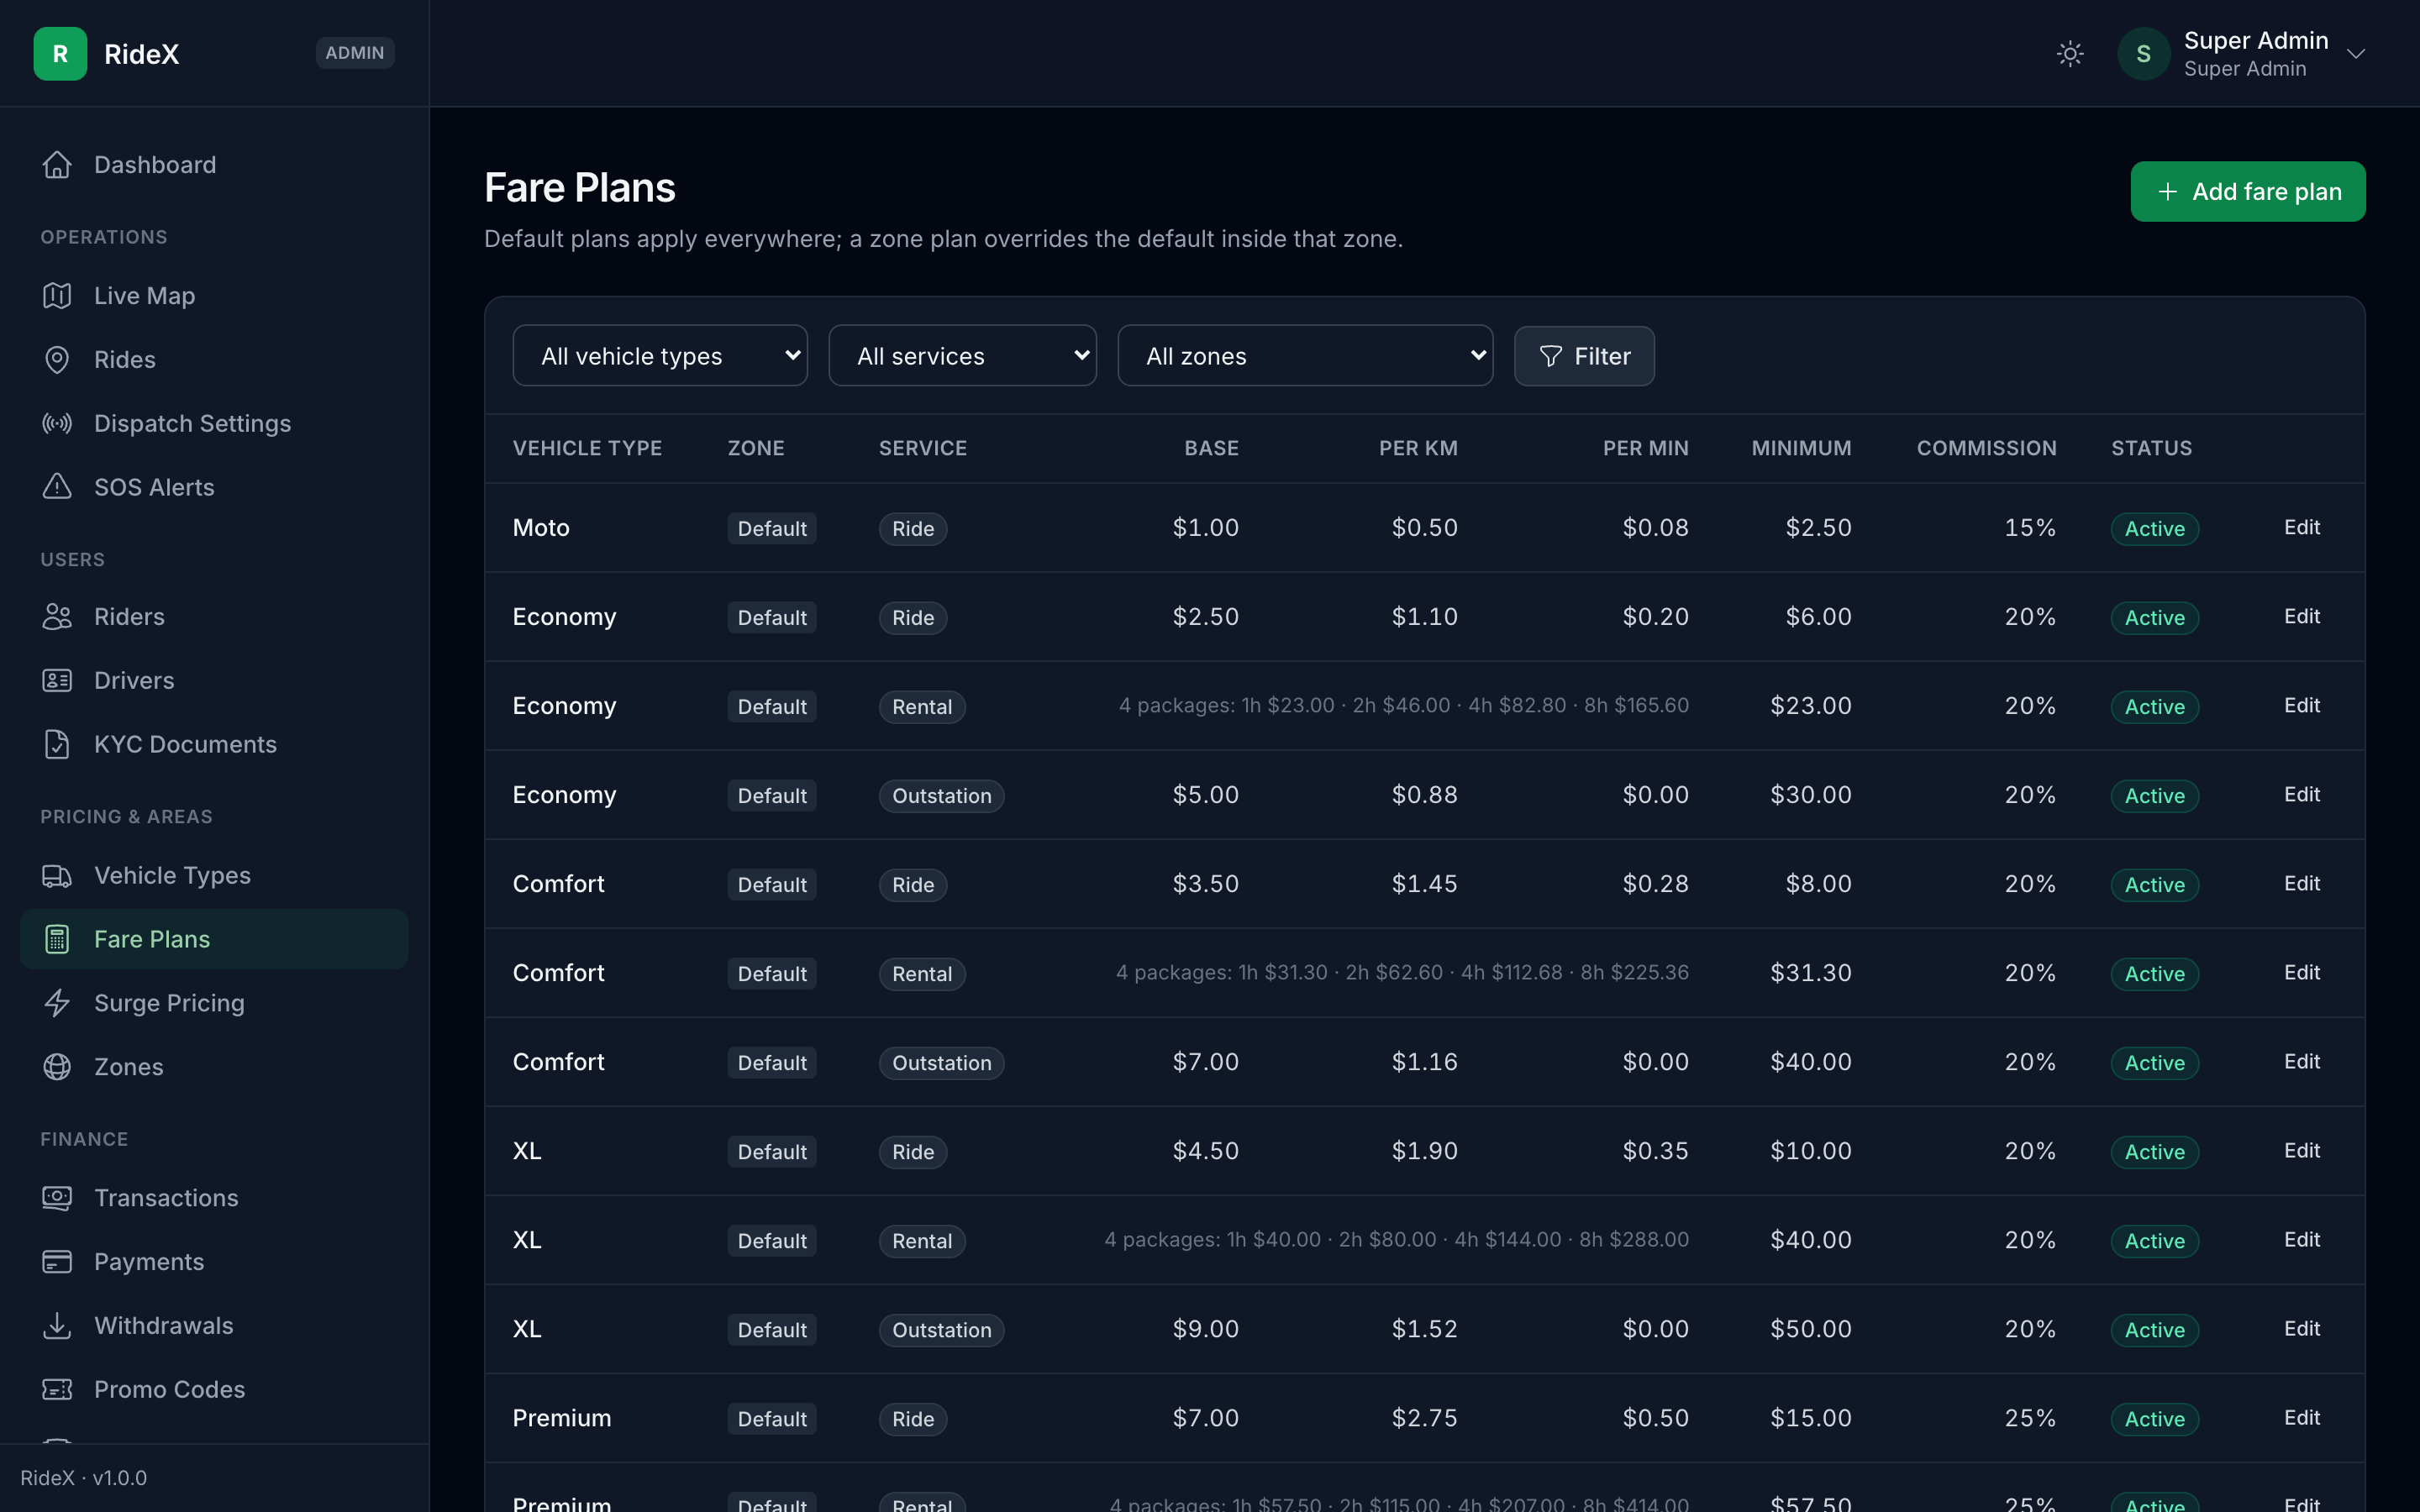Click the Drivers ID card icon
Image resolution: width=2420 pixels, height=1512 pixels.
click(57, 681)
